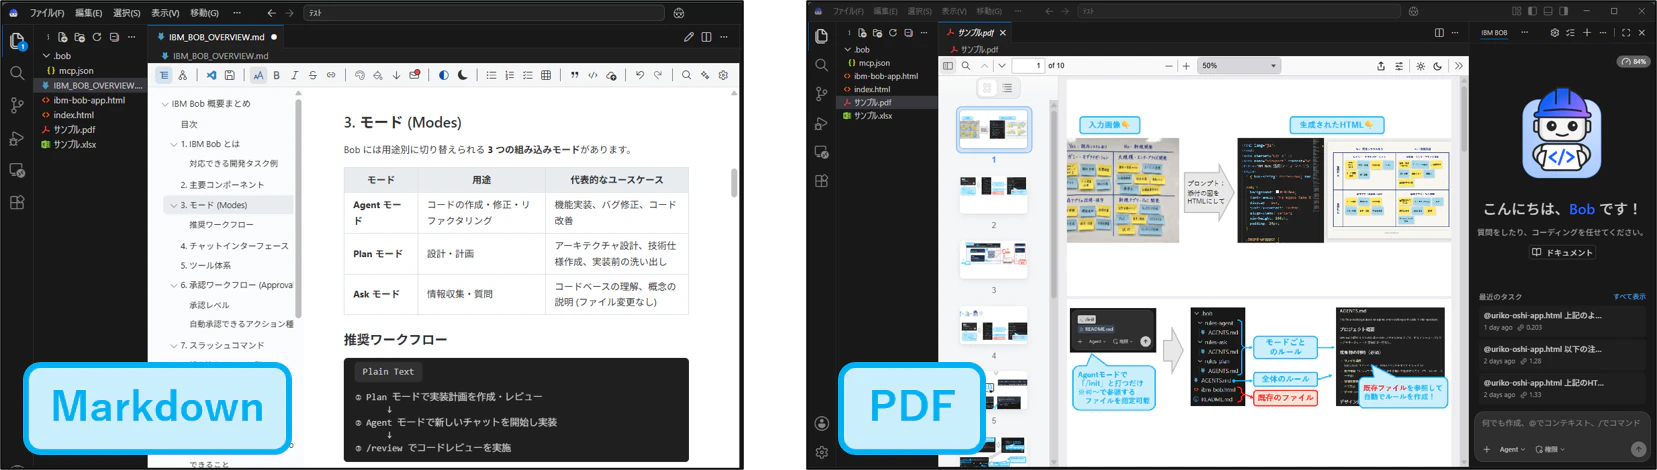Zoom in with plus button in PDF toolbar
This screenshot has width=1657, height=470.
click(1186, 66)
